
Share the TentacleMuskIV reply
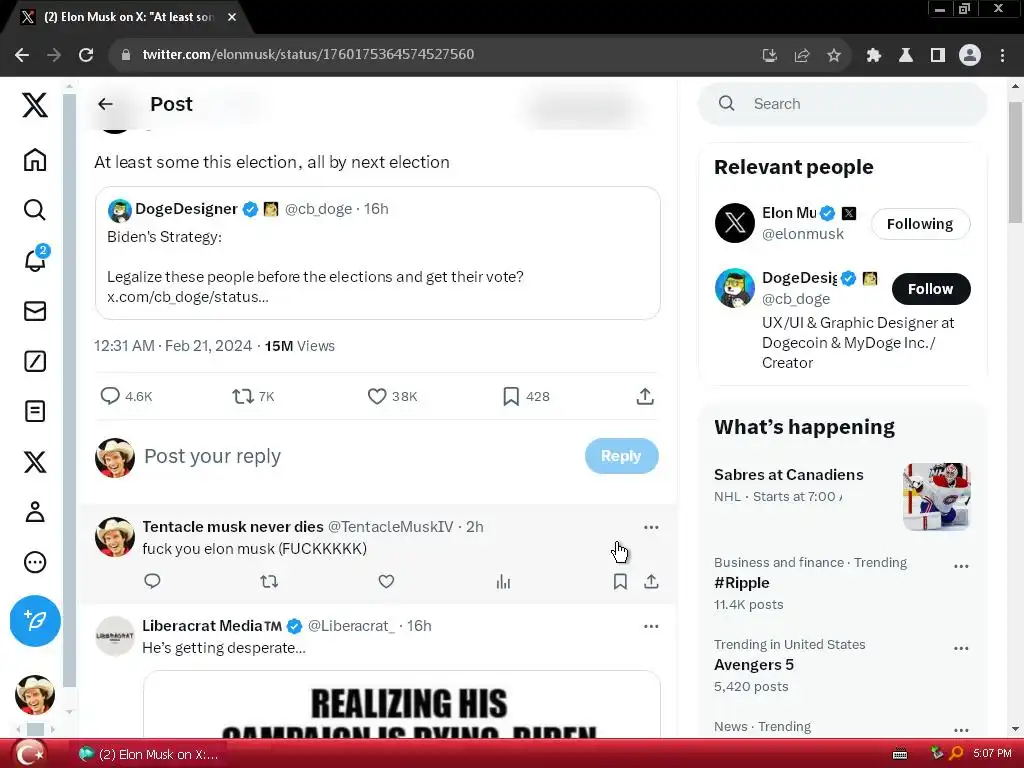(651, 581)
